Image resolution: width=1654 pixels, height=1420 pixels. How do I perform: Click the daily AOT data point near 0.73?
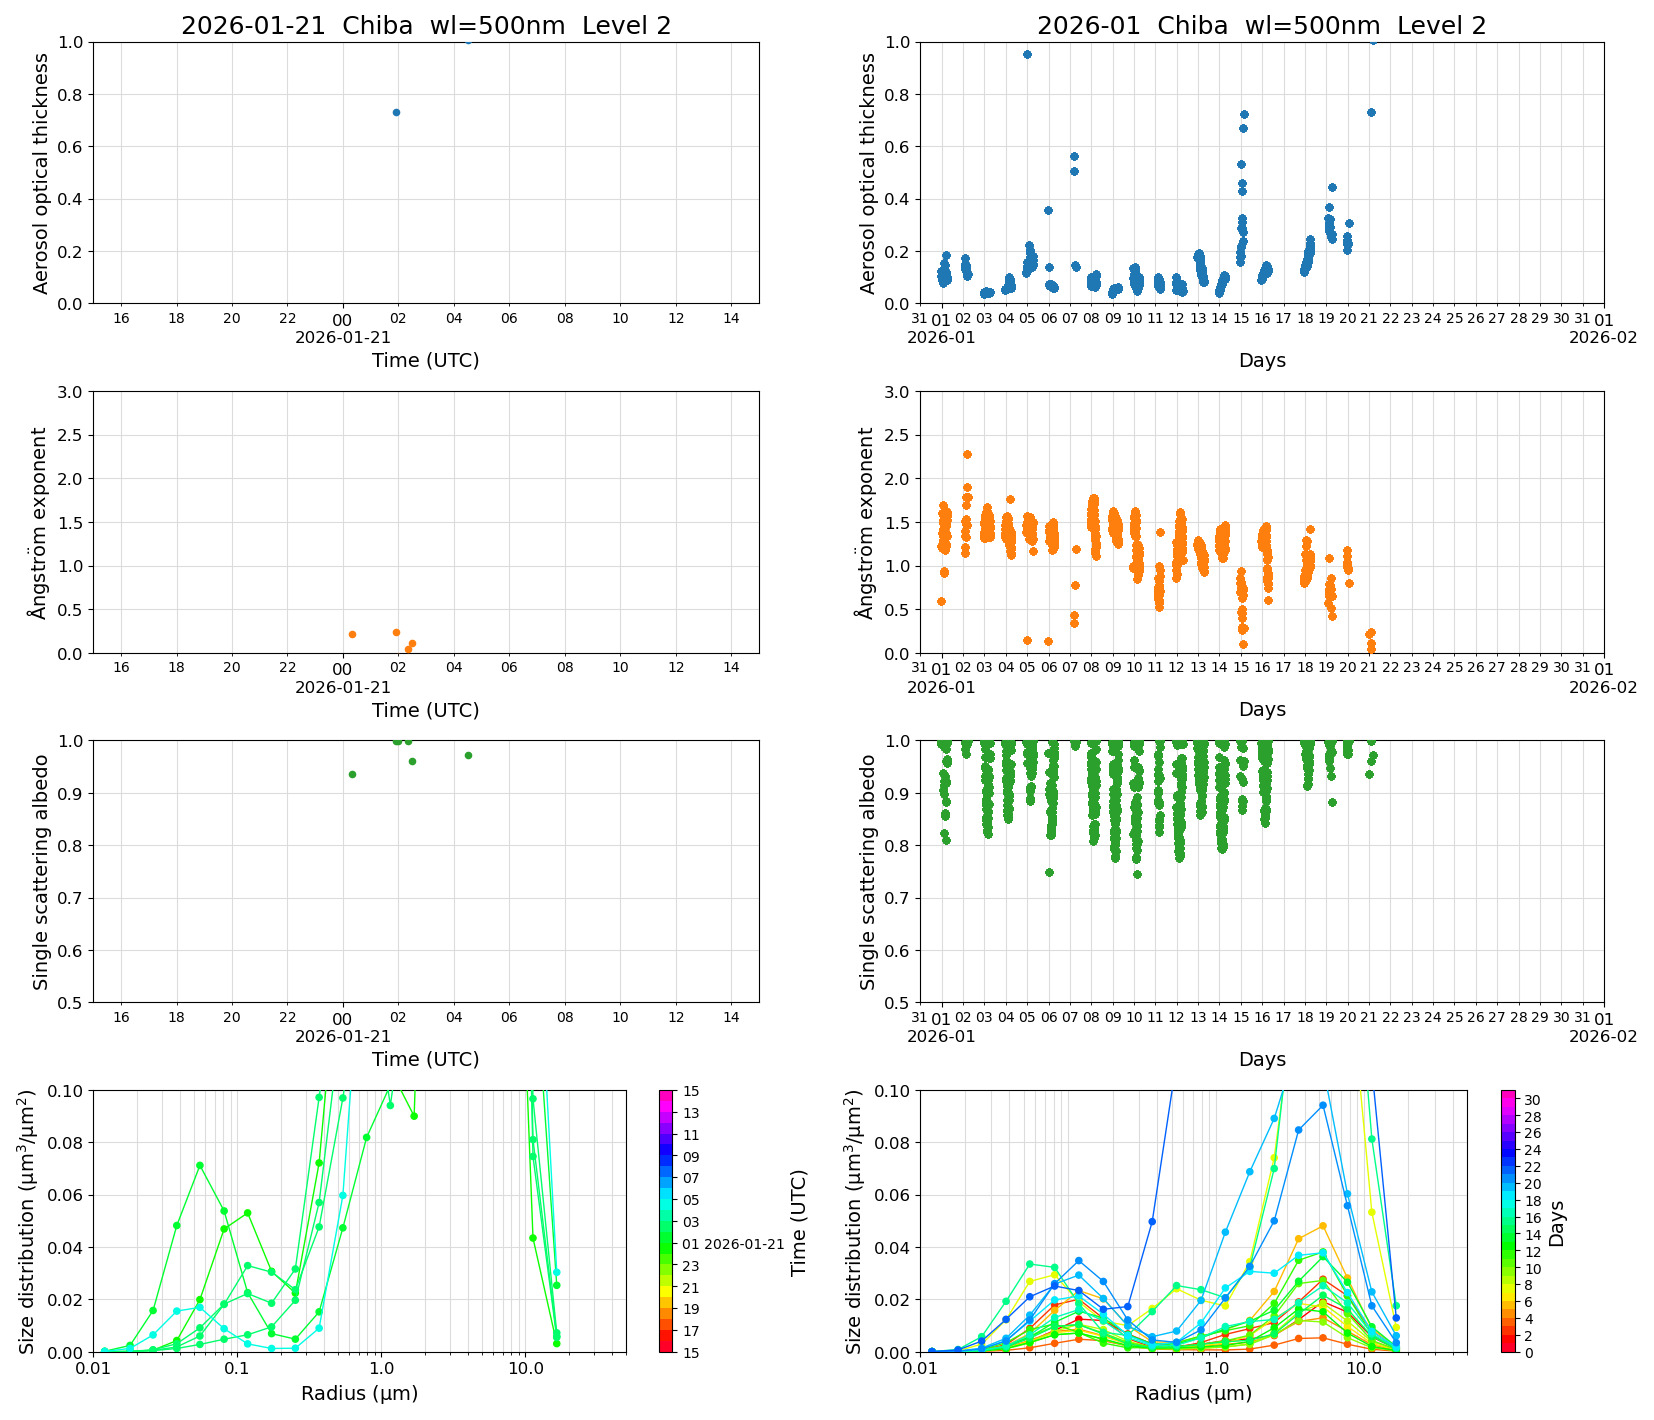pyautogui.click(x=396, y=112)
